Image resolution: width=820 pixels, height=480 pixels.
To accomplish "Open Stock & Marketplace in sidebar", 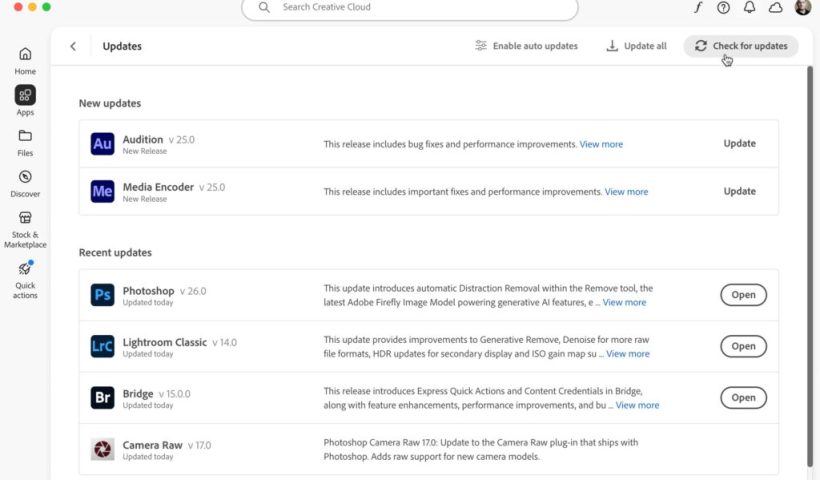I will point(25,229).
